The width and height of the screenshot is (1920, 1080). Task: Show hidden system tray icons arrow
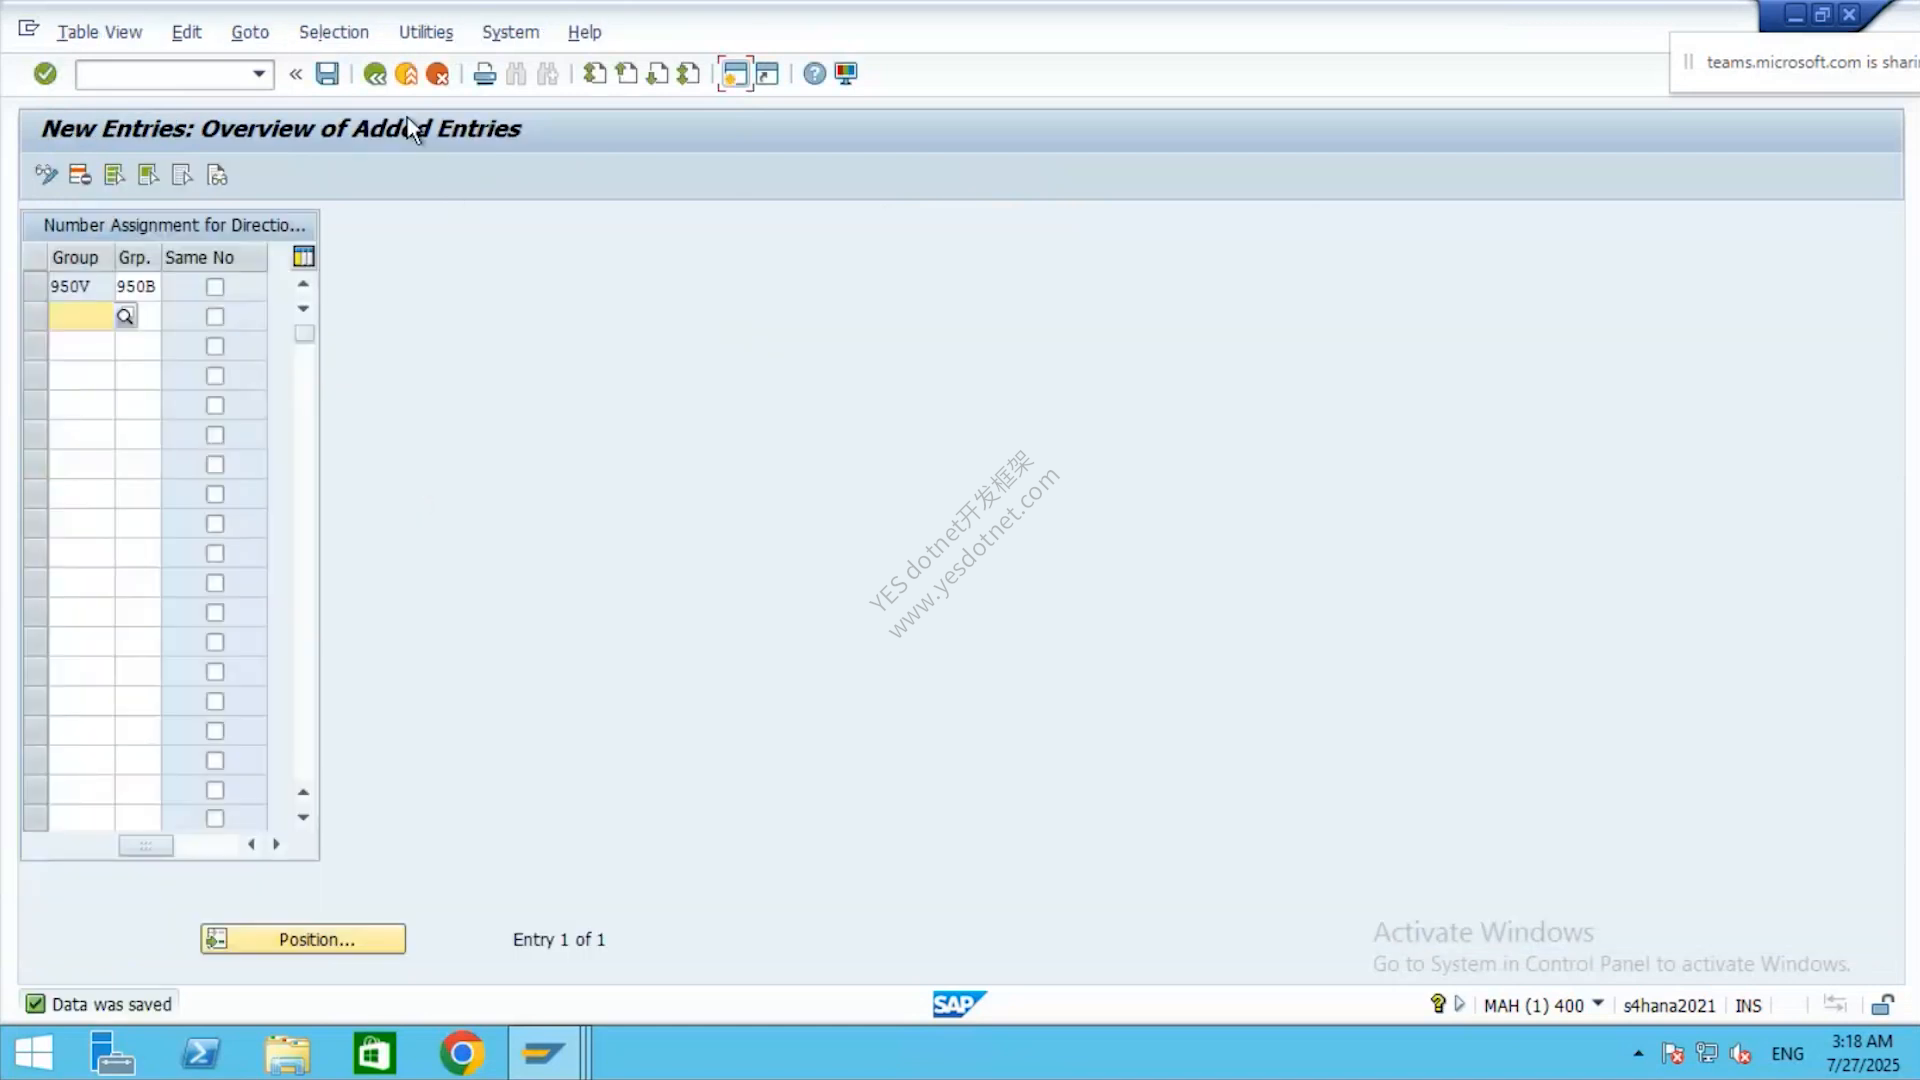coord(1638,1053)
